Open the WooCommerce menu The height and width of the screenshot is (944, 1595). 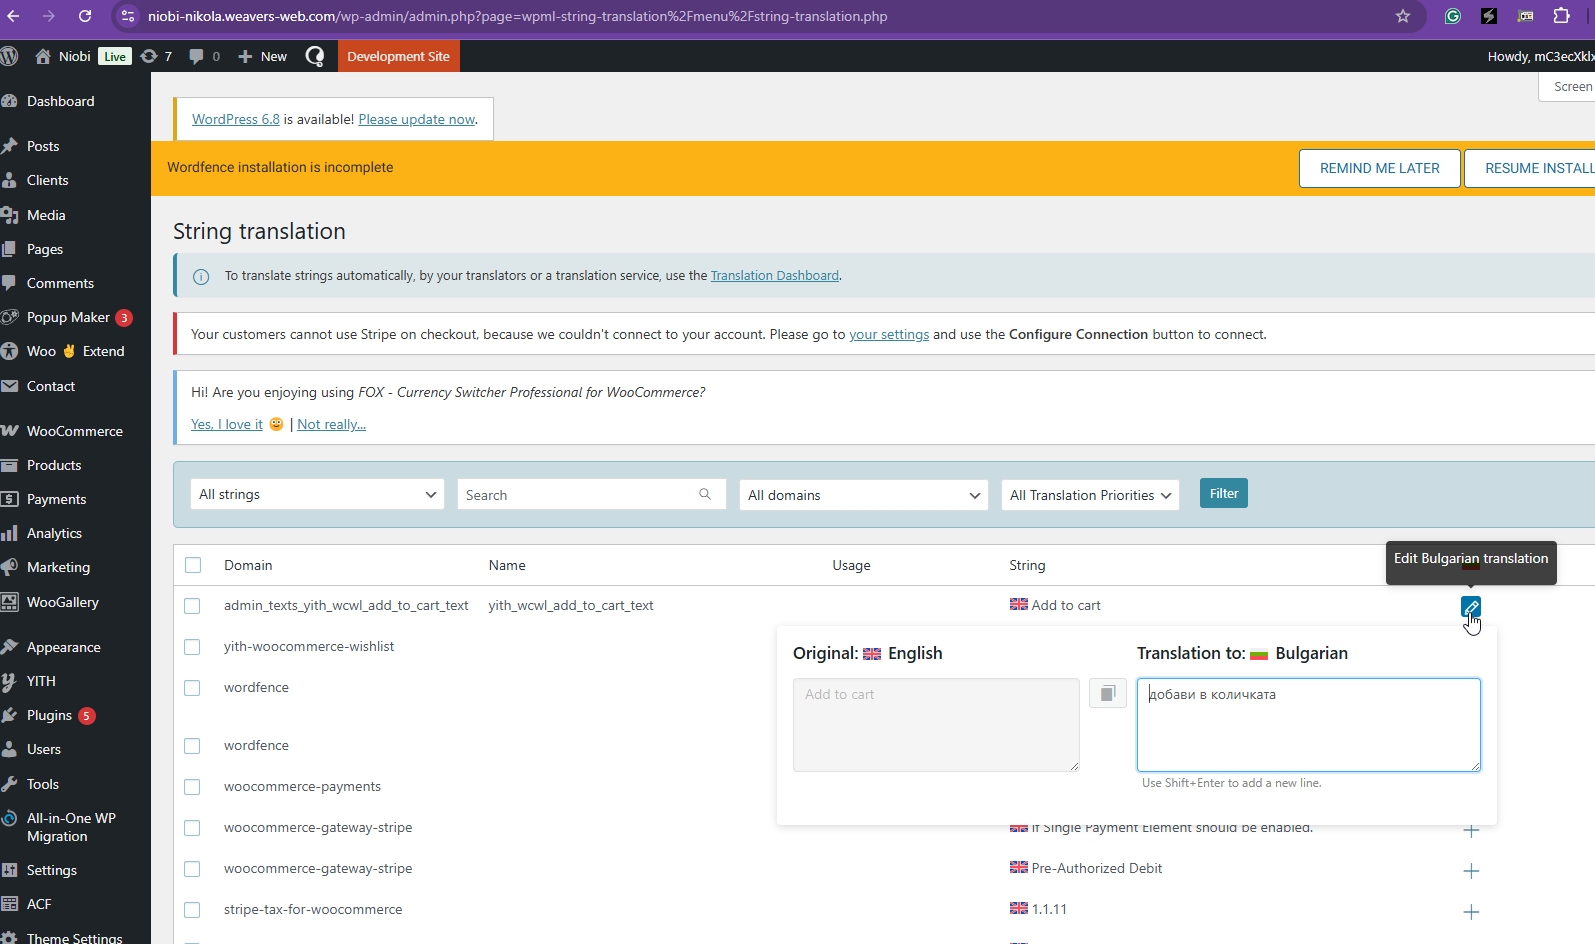point(75,431)
